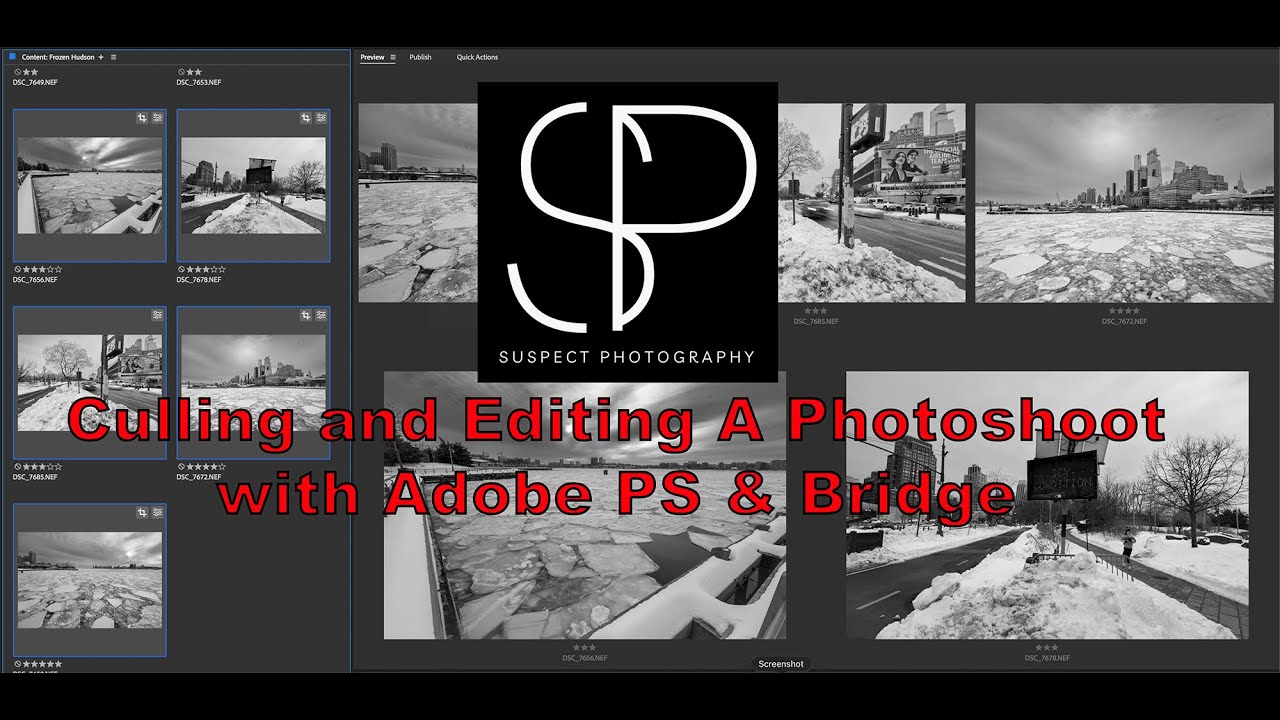Image resolution: width=1280 pixels, height=720 pixels.
Task: Click the settings badge on DSC_7672.NEF thumbnail
Action: 322,315
